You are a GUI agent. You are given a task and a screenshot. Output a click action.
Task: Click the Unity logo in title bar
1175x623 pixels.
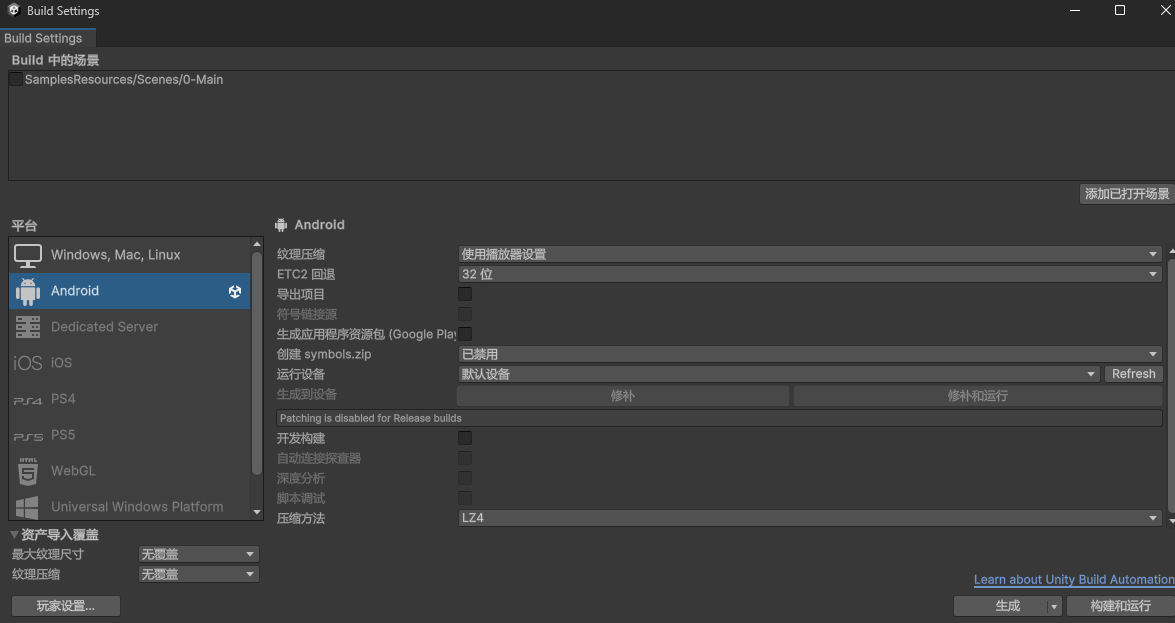(x=13, y=10)
